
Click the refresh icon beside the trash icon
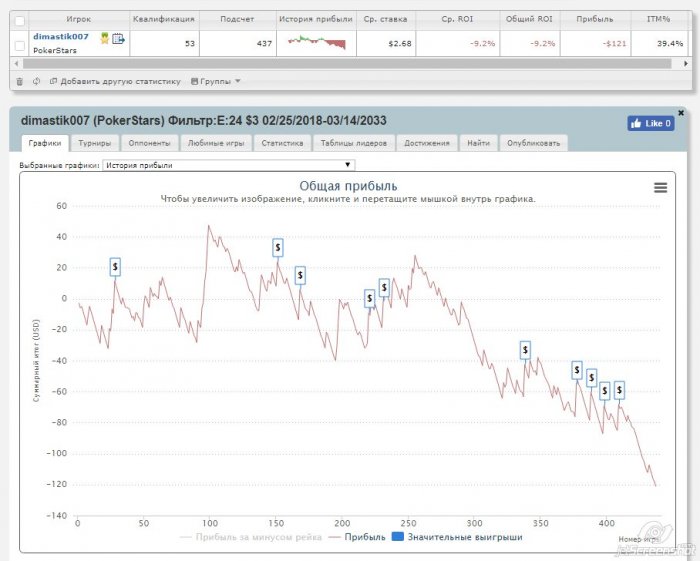coord(36,81)
